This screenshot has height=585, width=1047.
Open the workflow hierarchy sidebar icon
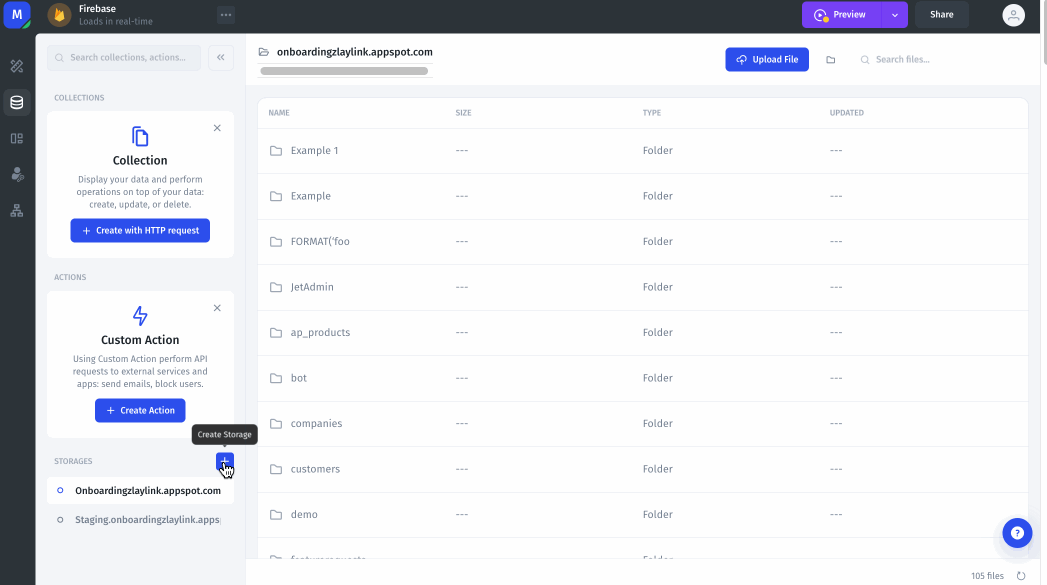(17, 211)
